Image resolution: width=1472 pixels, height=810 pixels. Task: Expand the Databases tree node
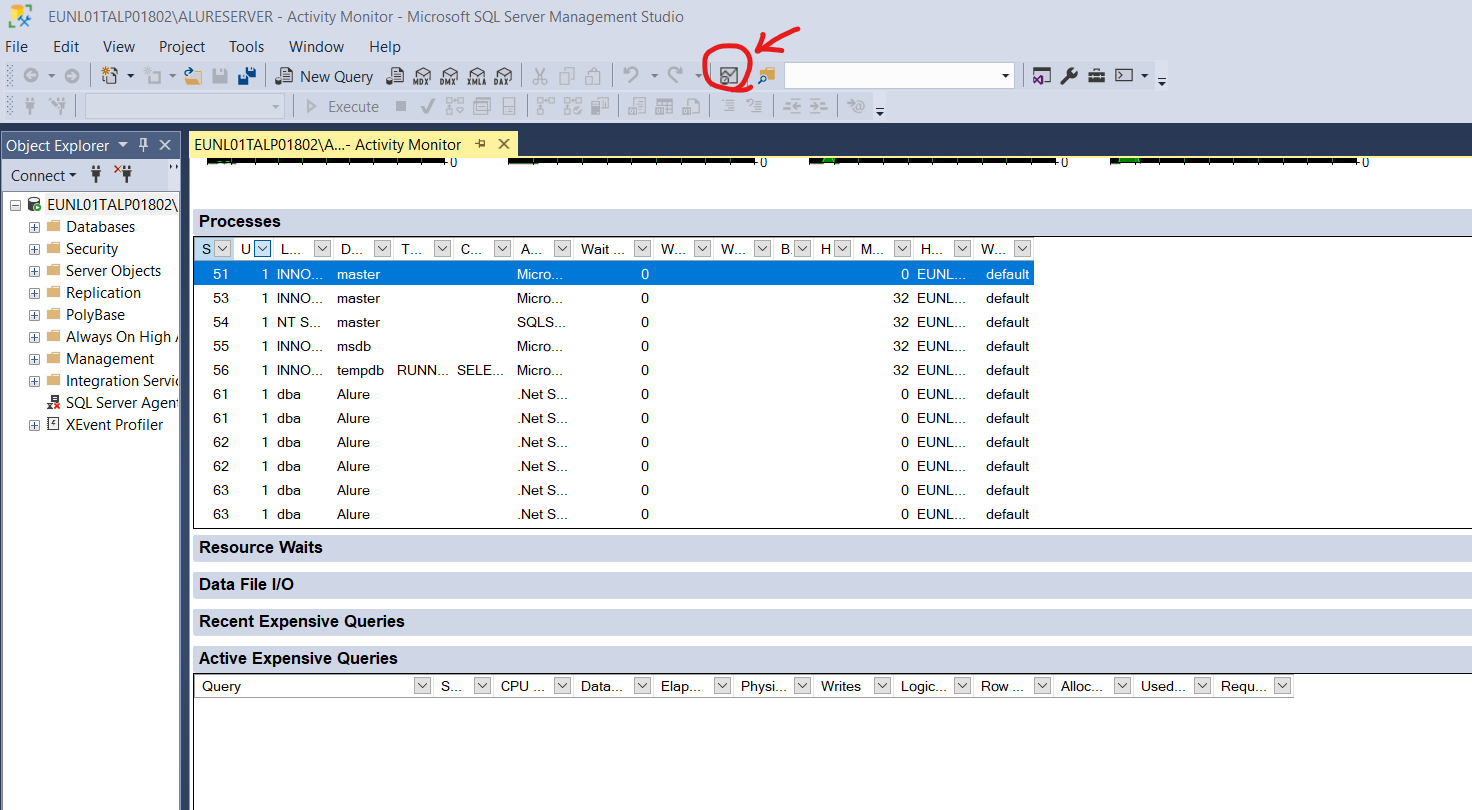pyautogui.click(x=34, y=227)
